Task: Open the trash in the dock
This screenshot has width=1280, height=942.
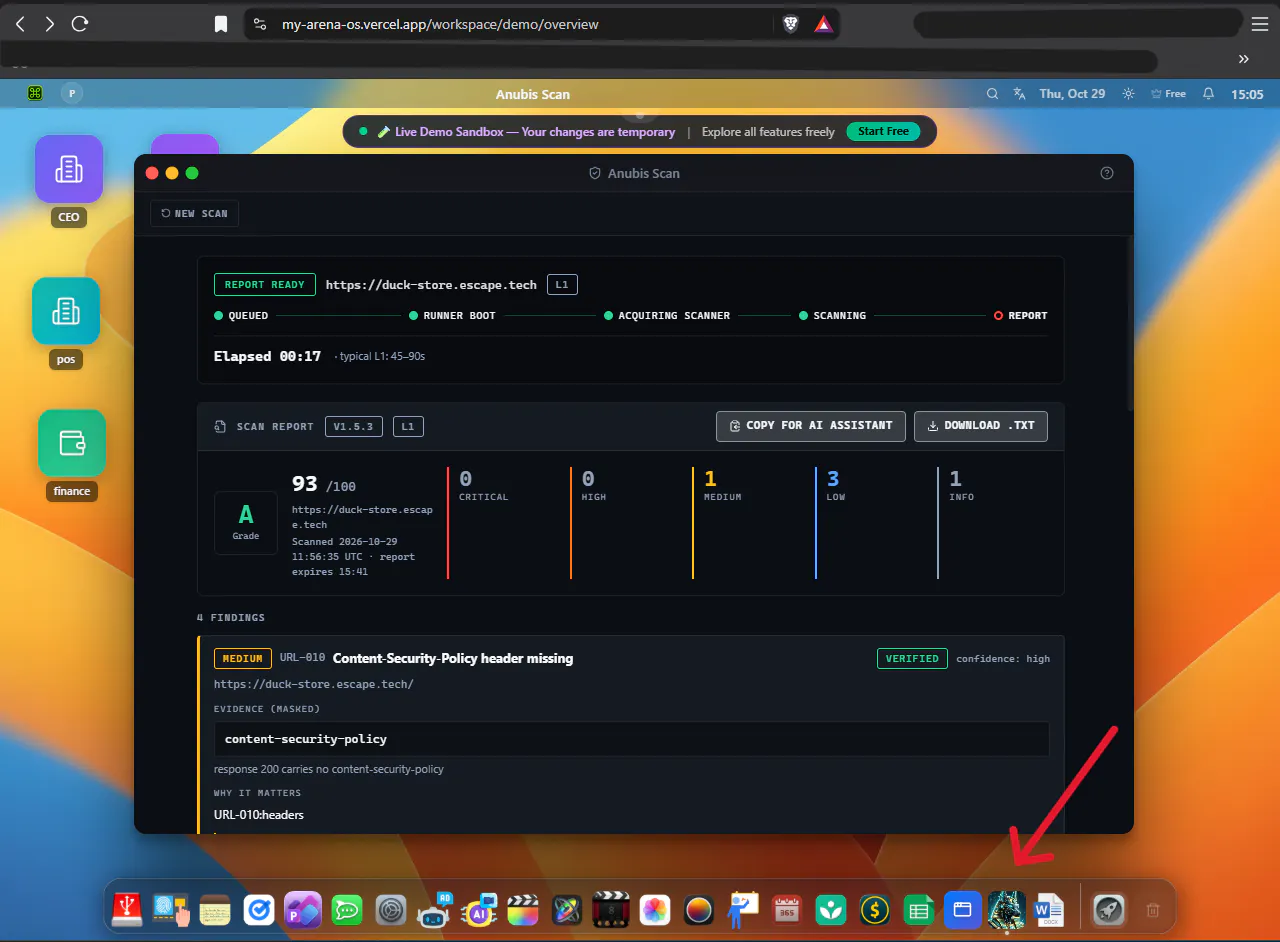Action: click(1153, 910)
